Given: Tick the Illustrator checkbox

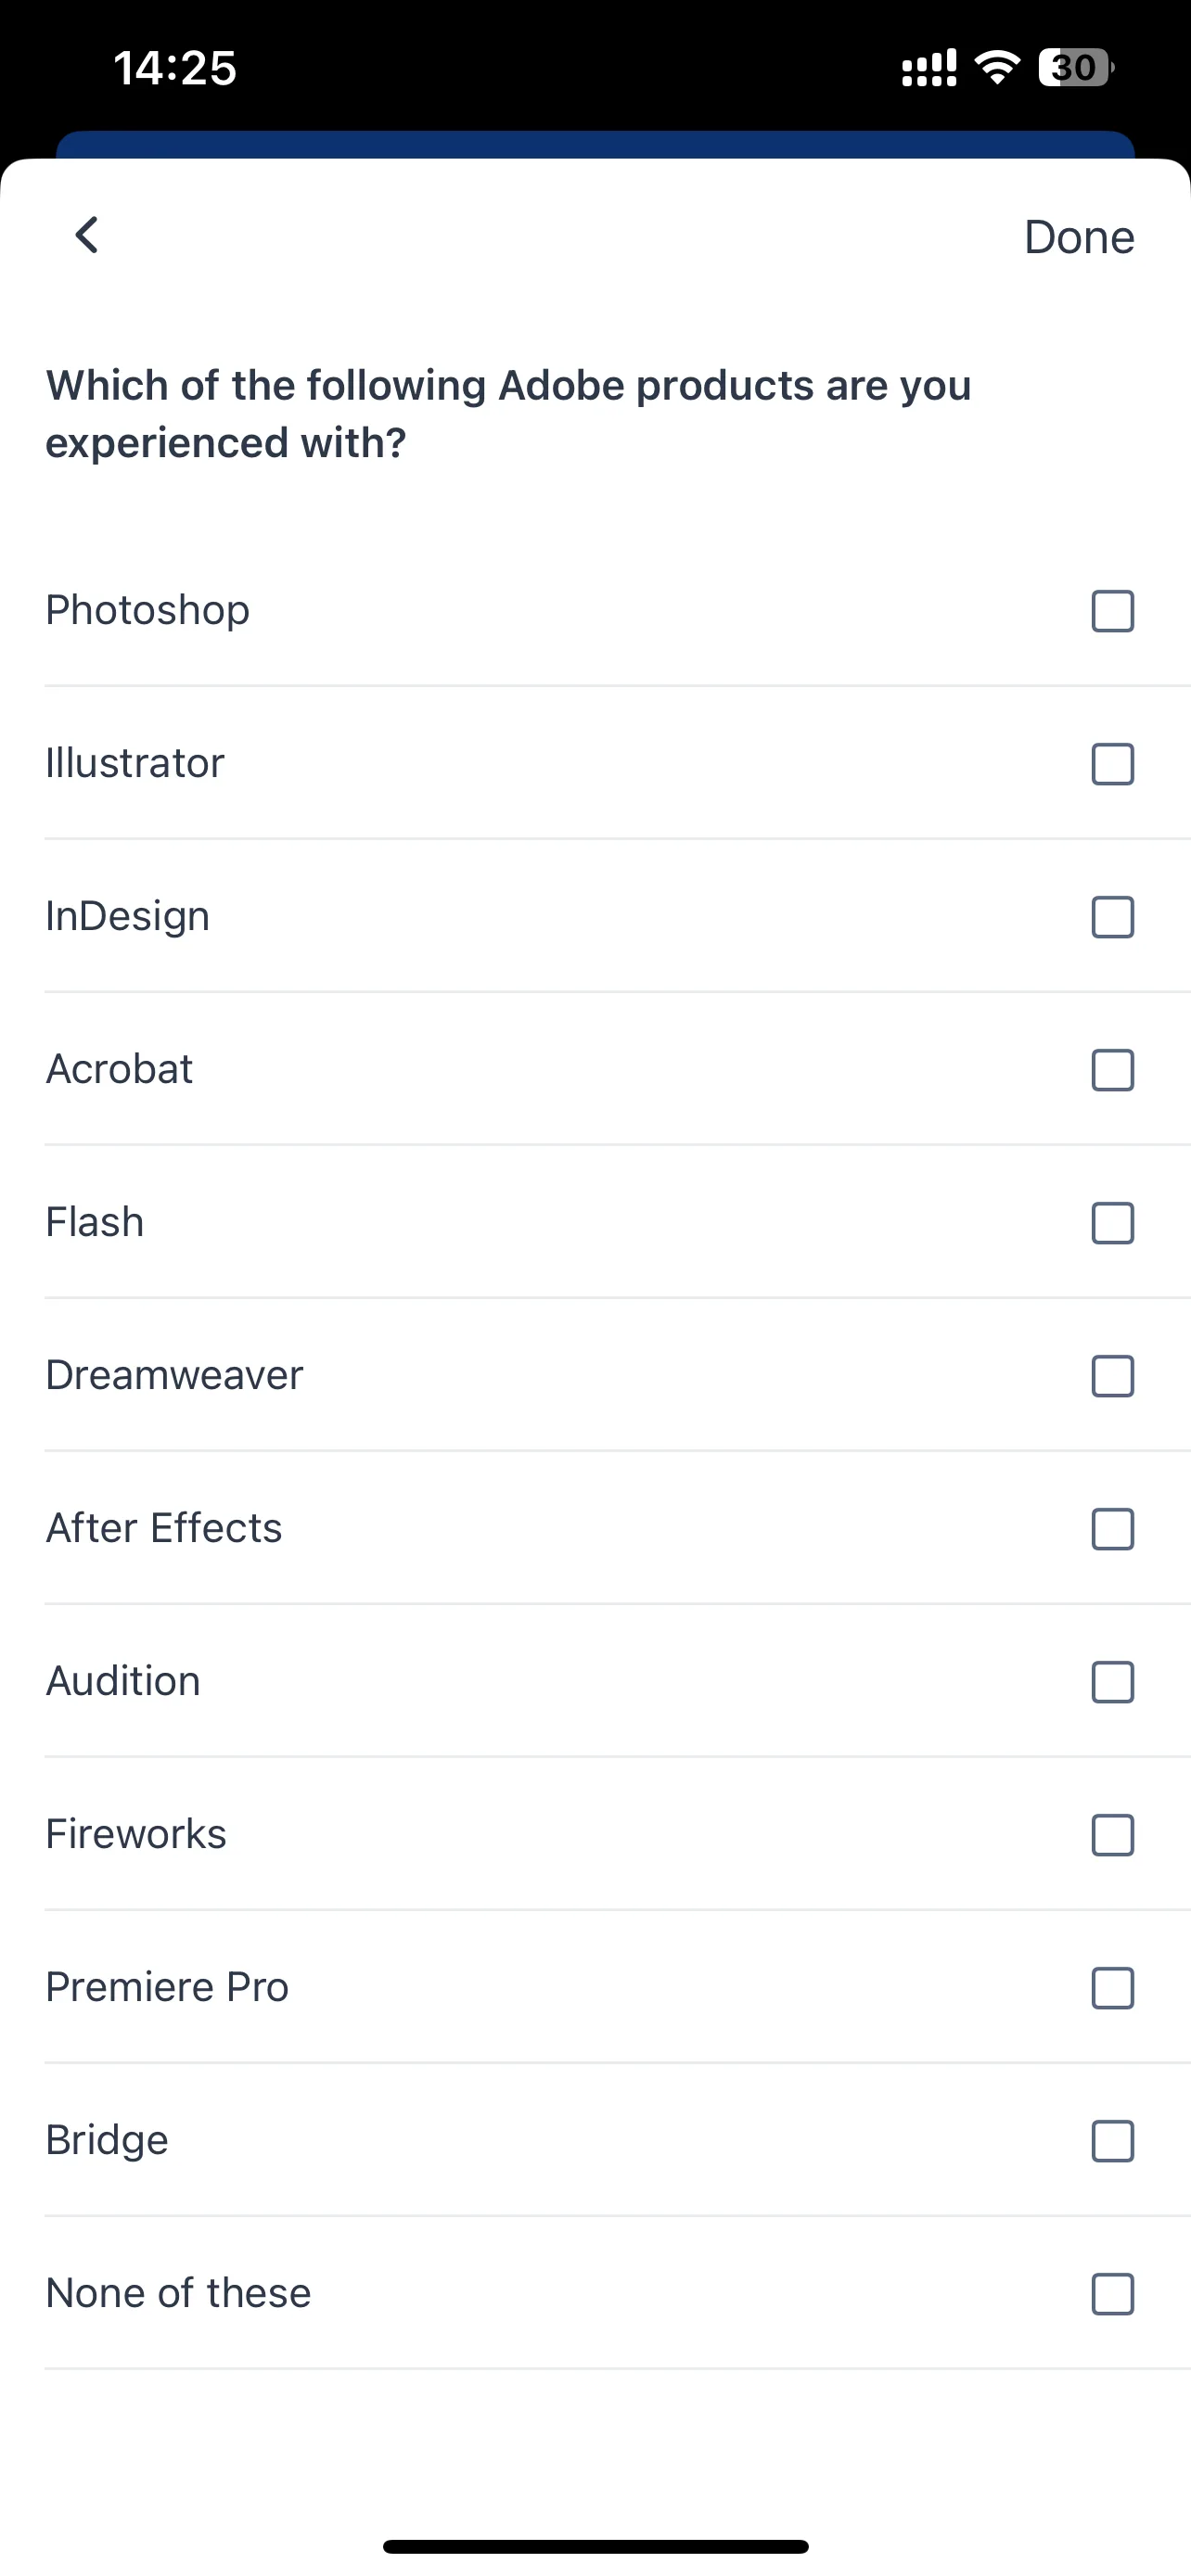Looking at the screenshot, I should pos(1112,764).
